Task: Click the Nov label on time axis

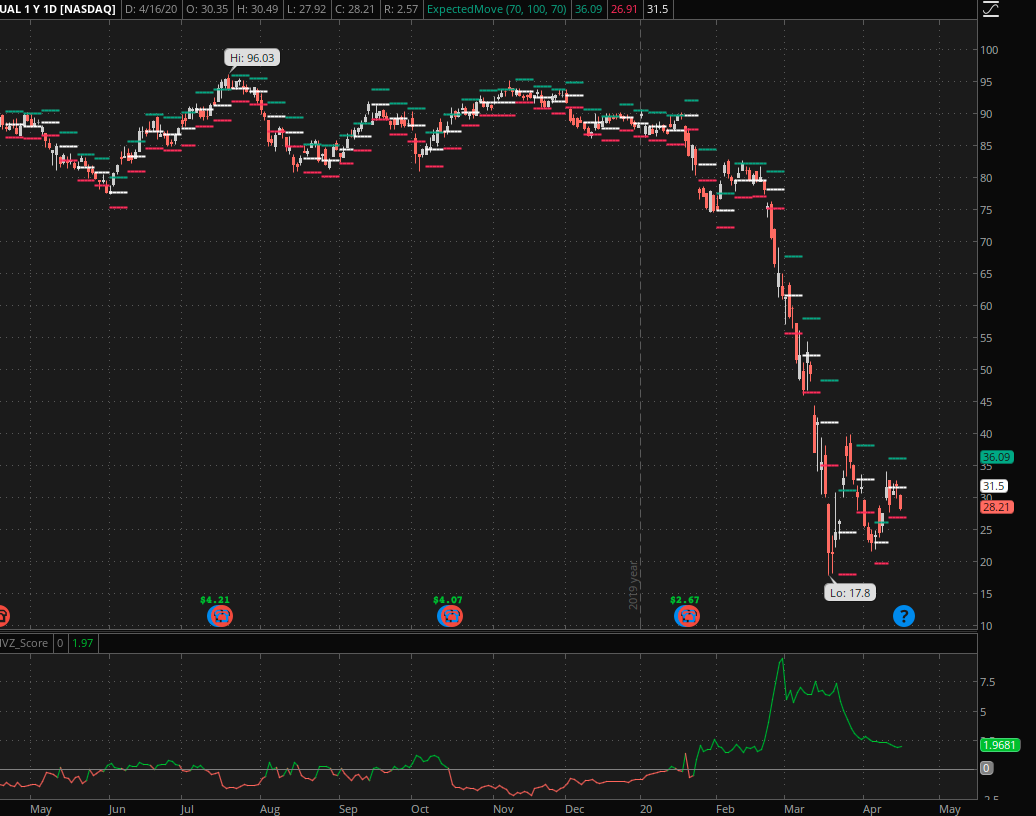Action: (x=503, y=808)
